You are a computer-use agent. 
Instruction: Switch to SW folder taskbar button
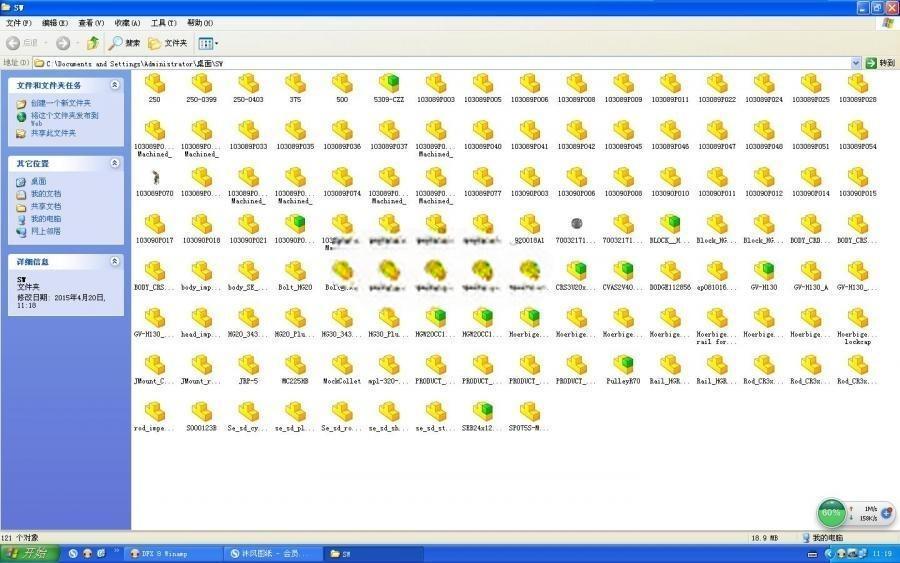[373, 554]
